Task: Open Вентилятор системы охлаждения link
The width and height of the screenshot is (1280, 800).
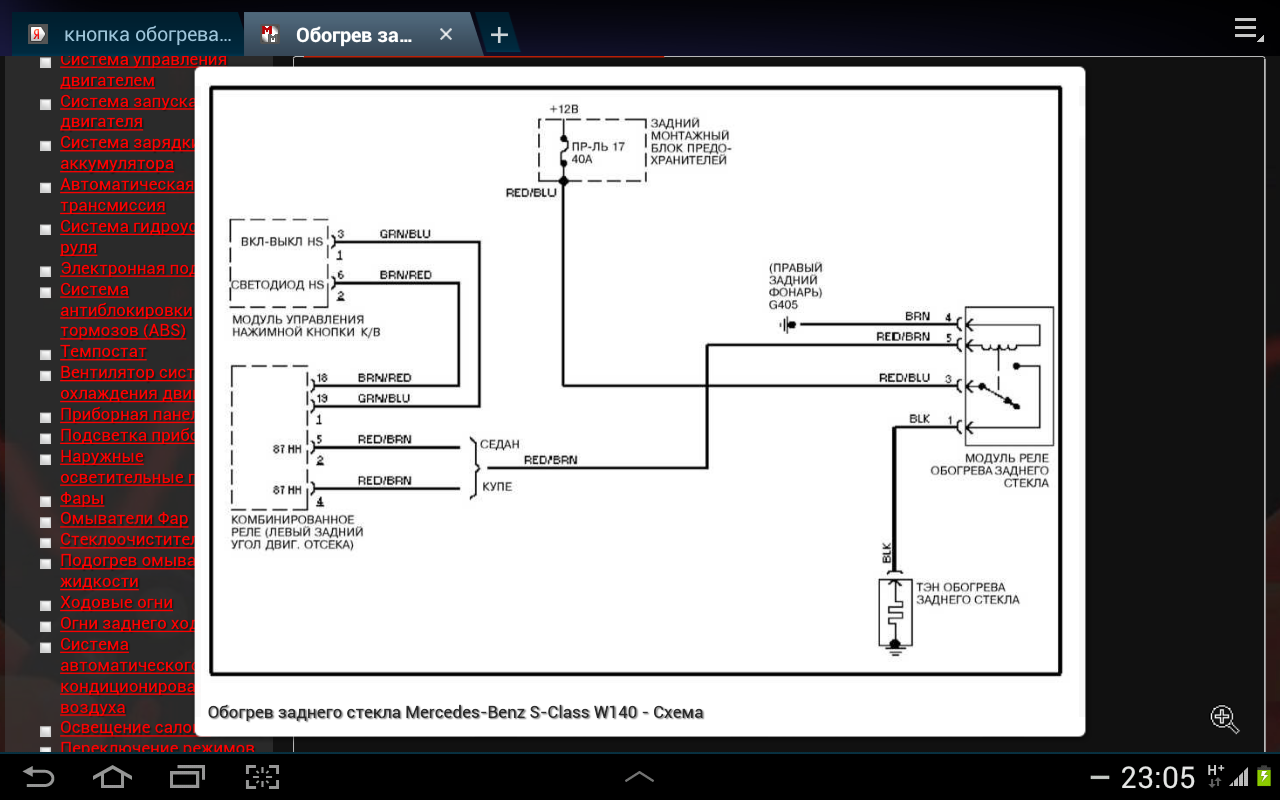Action: pos(127,383)
